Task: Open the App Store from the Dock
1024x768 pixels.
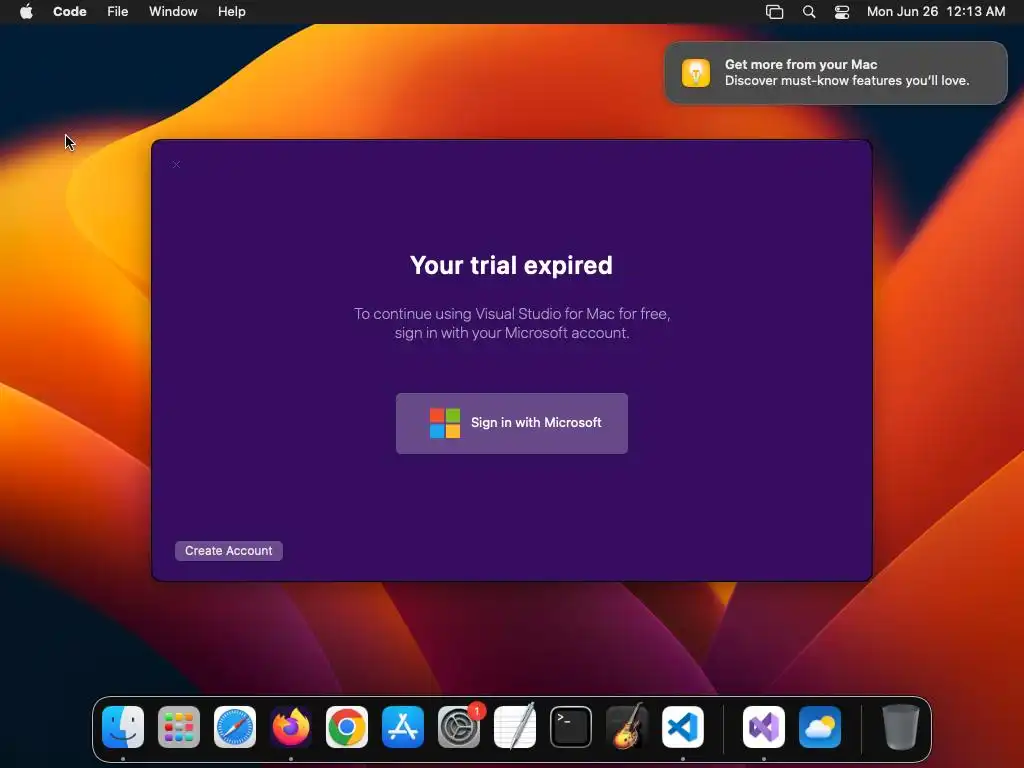Action: (403, 727)
